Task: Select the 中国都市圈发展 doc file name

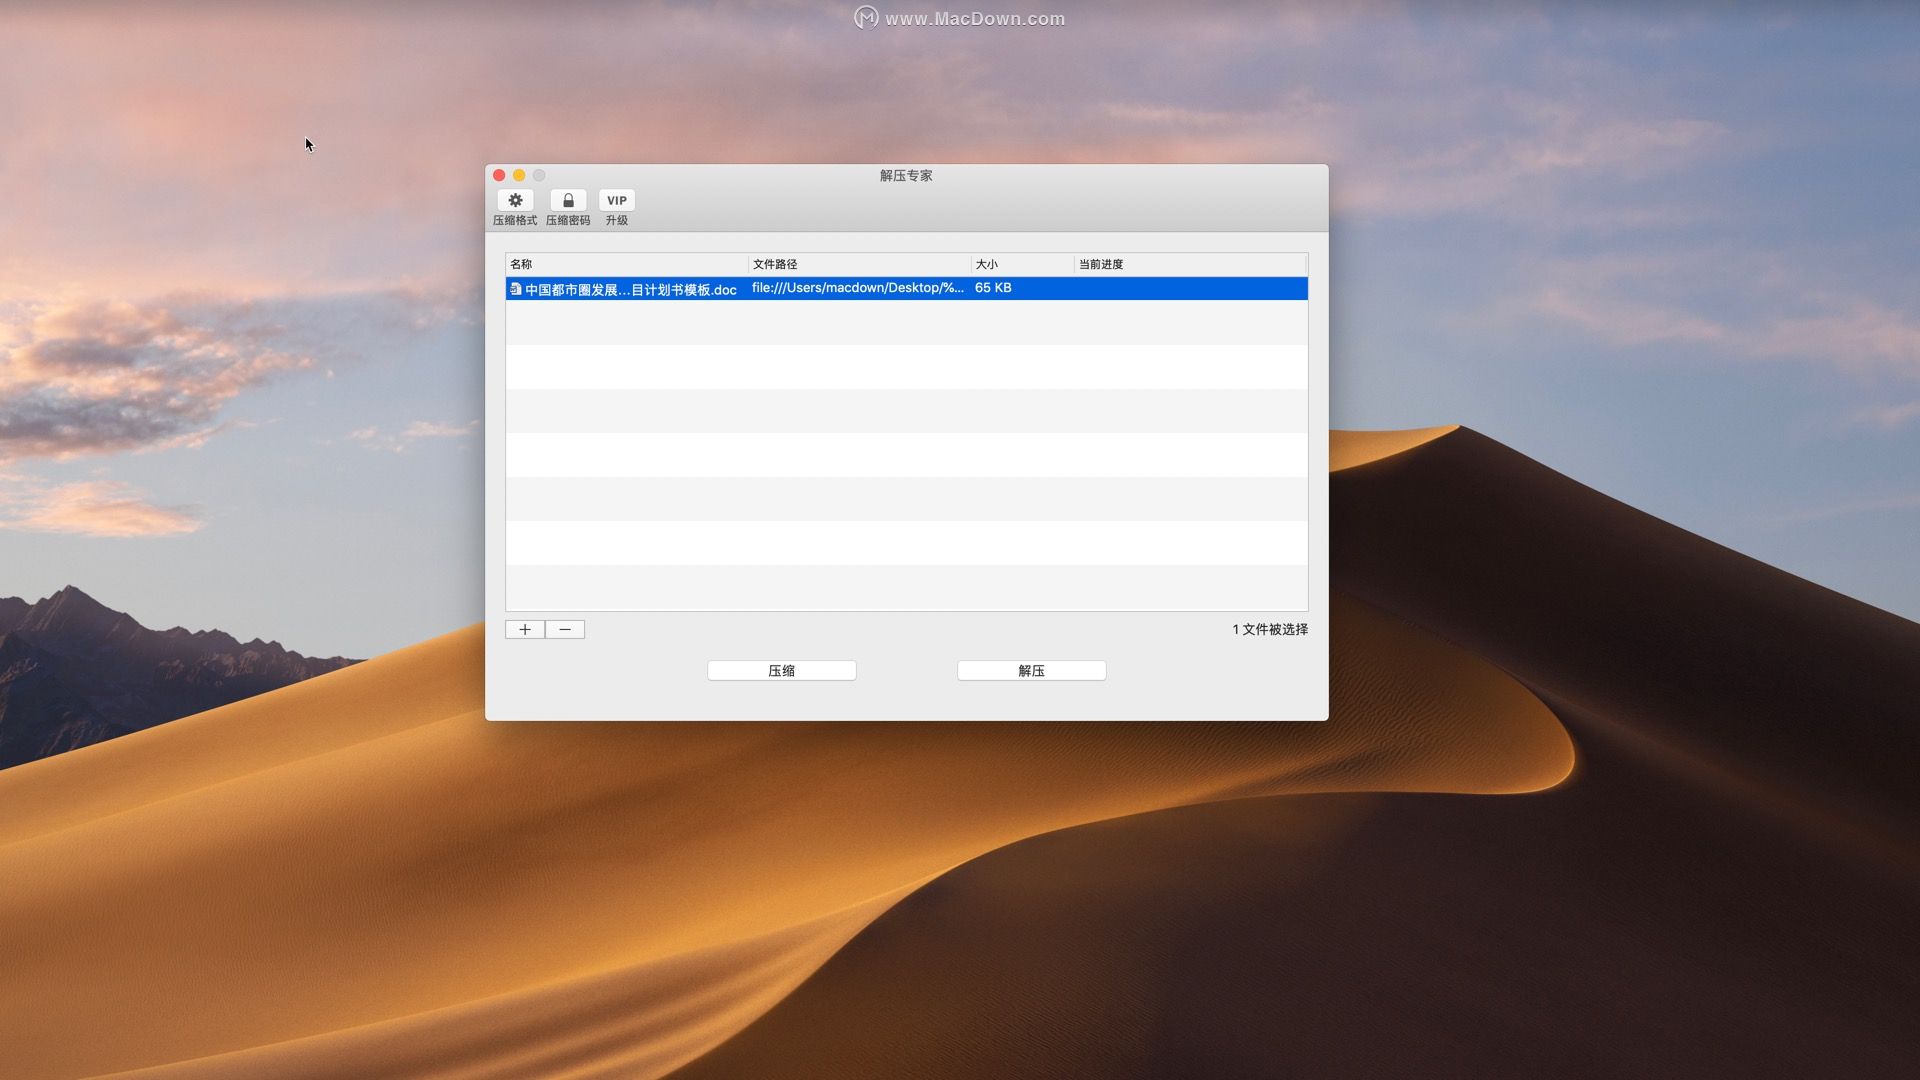Action: click(x=630, y=290)
